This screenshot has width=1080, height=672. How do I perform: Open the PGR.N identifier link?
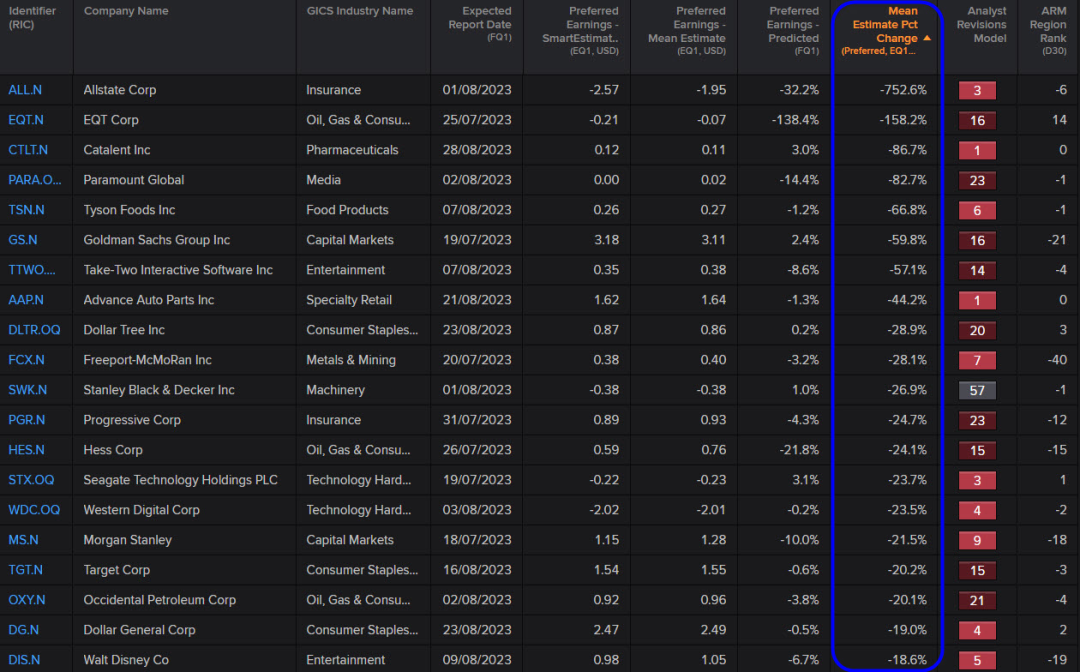[x=27, y=420]
